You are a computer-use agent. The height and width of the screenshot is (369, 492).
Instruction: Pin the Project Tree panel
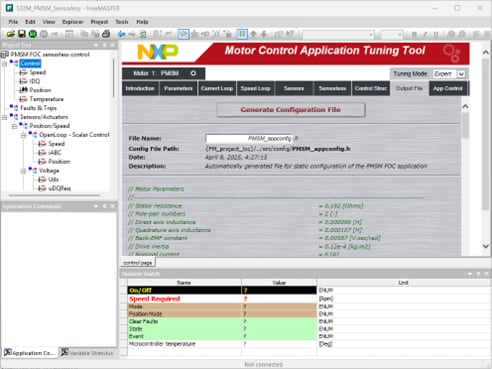pyautogui.click(x=104, y=45)
